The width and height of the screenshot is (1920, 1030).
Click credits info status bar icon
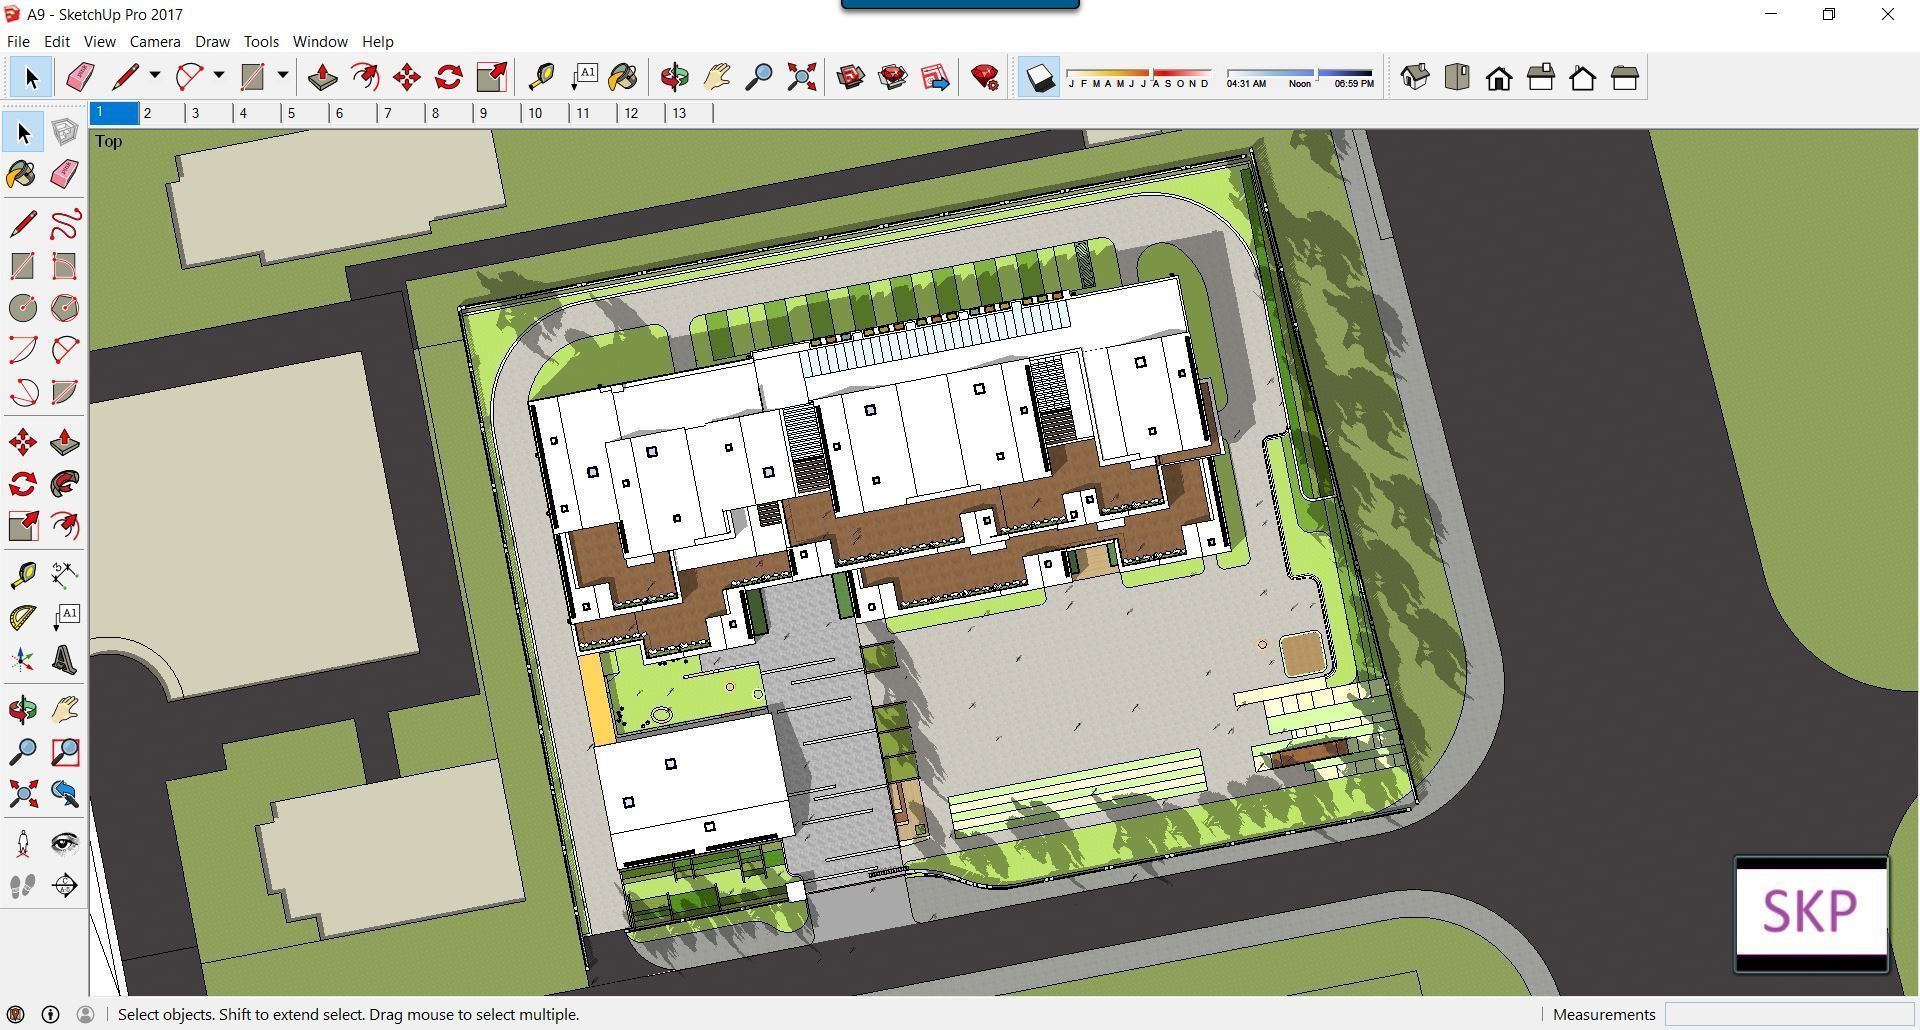50,1014
